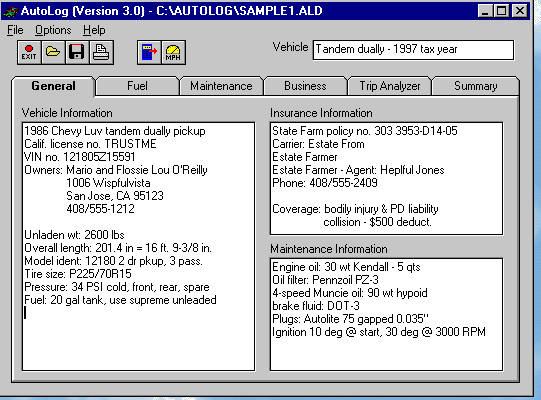
Task: Click the 'Calif. license no. TRUSTME' line
Action: pos(90,144)
